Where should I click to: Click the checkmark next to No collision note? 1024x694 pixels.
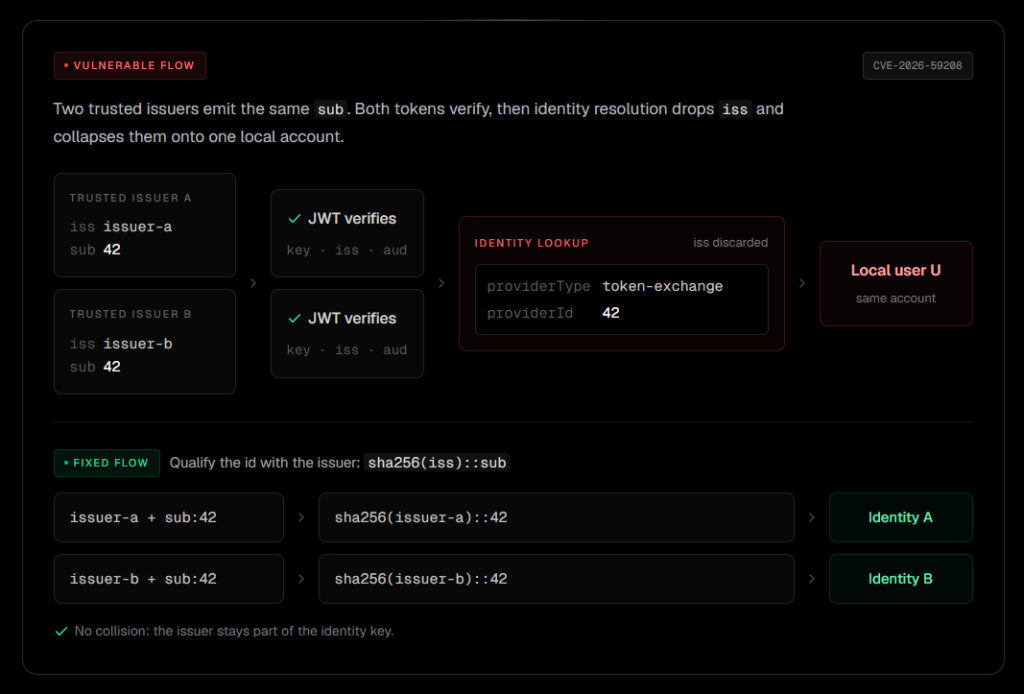pyautogui.click(x=61, y=631)
